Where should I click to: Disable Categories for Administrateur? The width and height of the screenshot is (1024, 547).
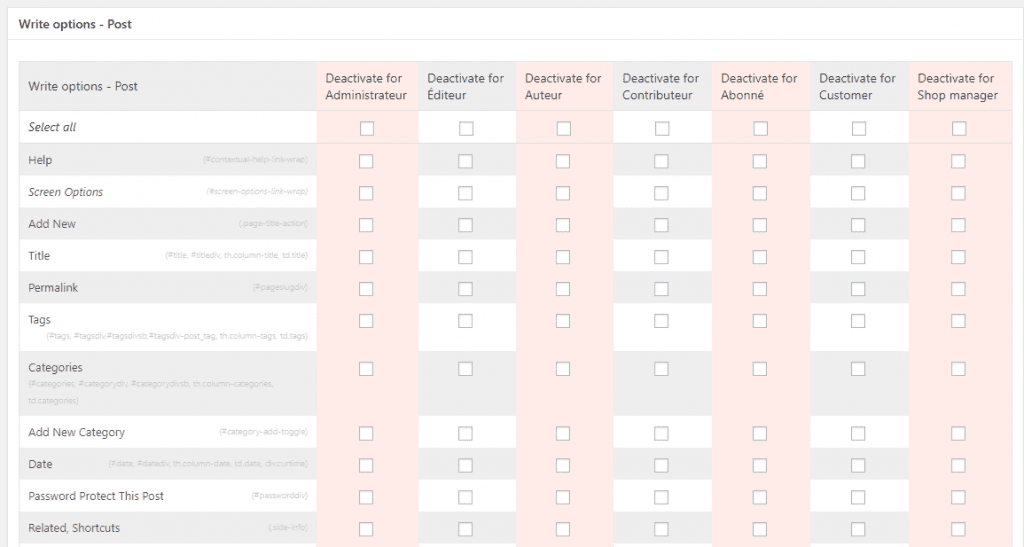(366, 369)
